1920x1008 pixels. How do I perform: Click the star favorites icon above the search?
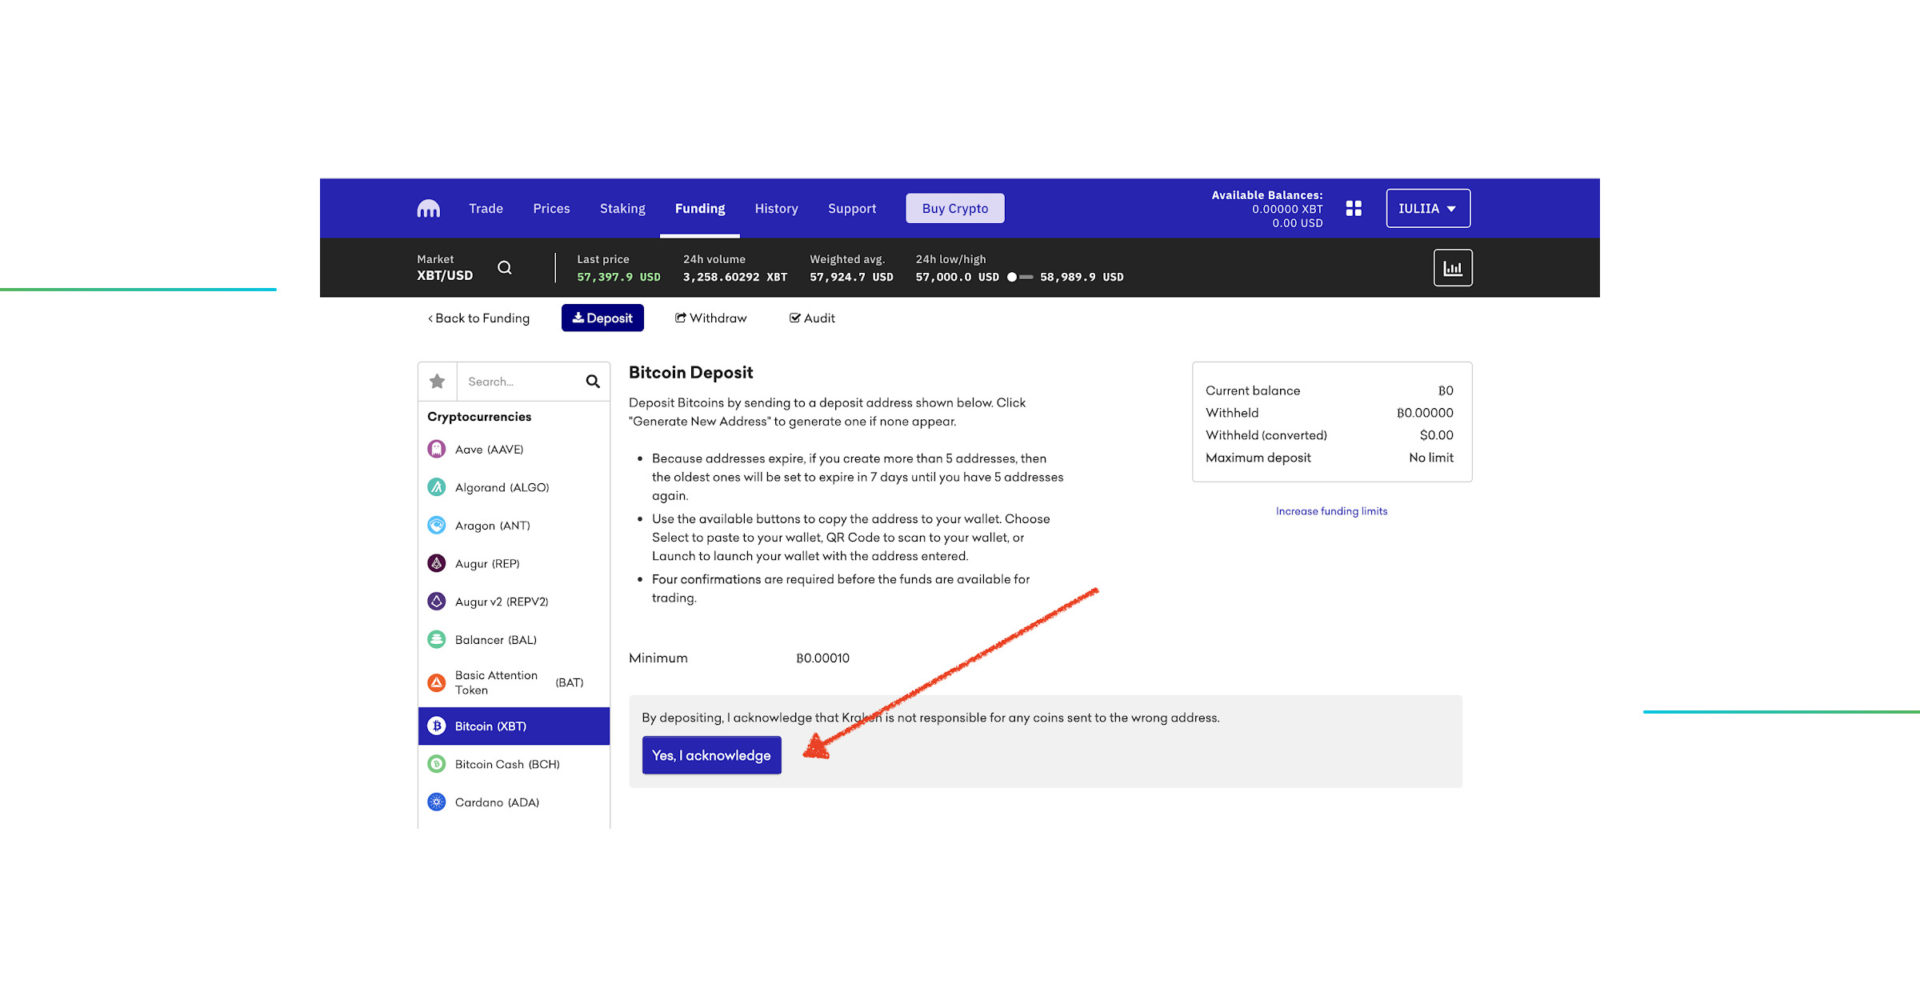click(x=437, y=381)
